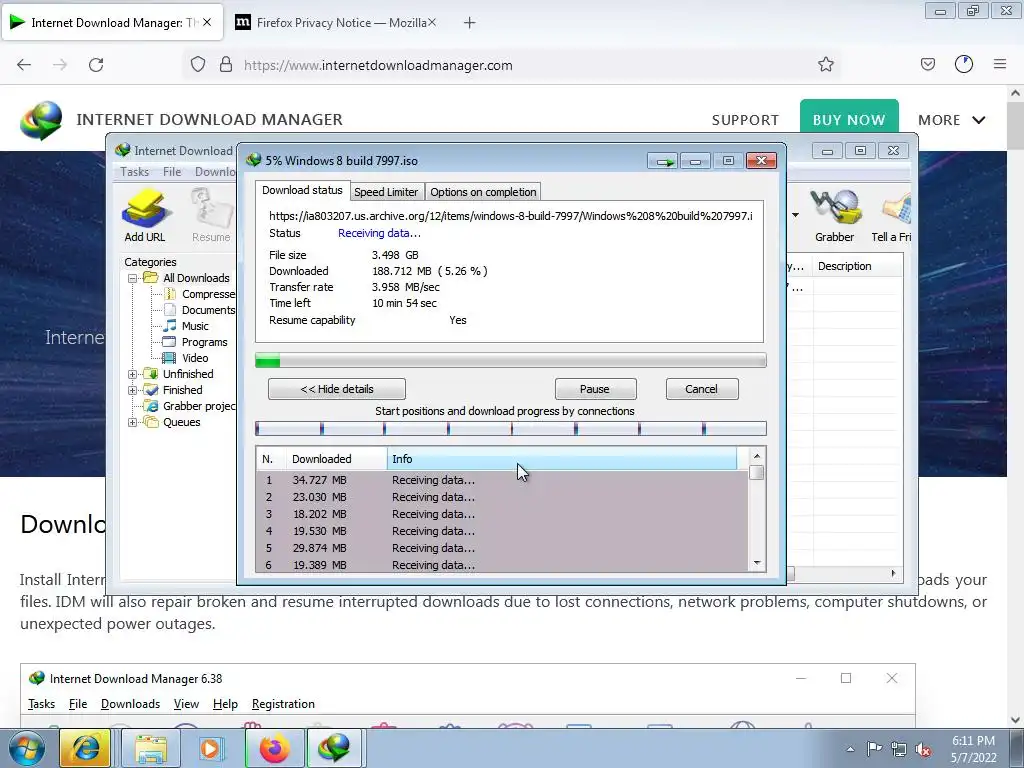Image resolution: width=1024 pixels, height=768 pixels.
Task: Cancel the current download
Action: (x=702, y=389)
